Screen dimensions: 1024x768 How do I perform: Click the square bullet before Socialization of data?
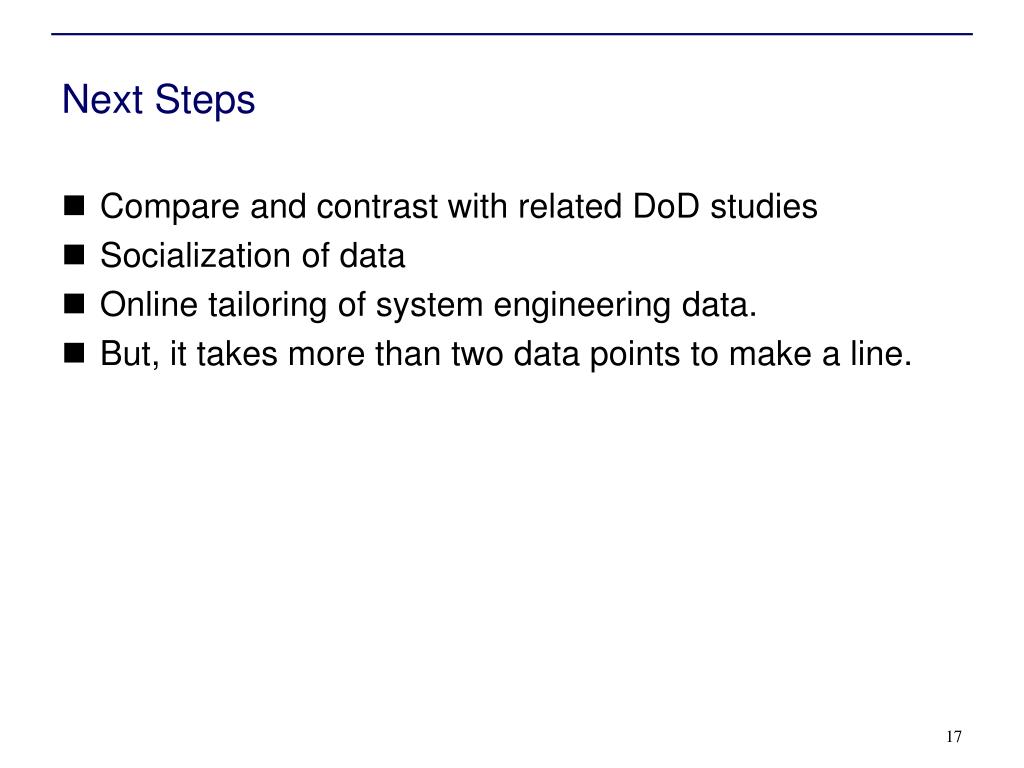[74, 254]
